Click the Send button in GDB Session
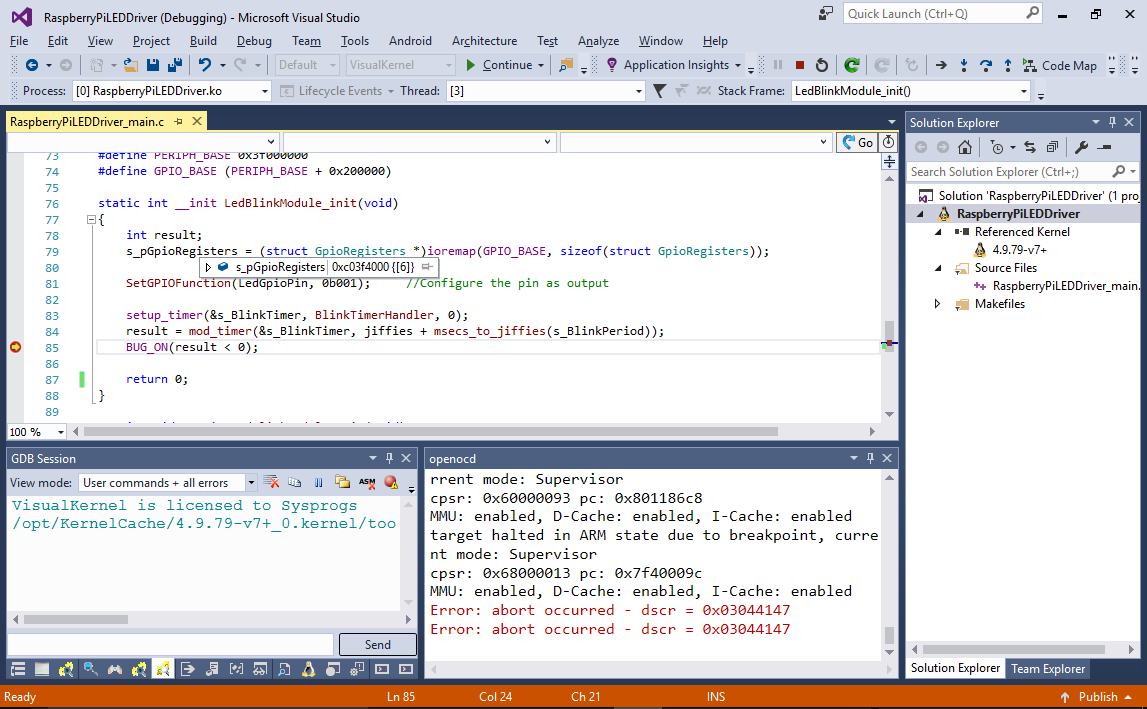Image resolution: width=1147 pixels, height=709 pixels. click(x=377, y=644)
